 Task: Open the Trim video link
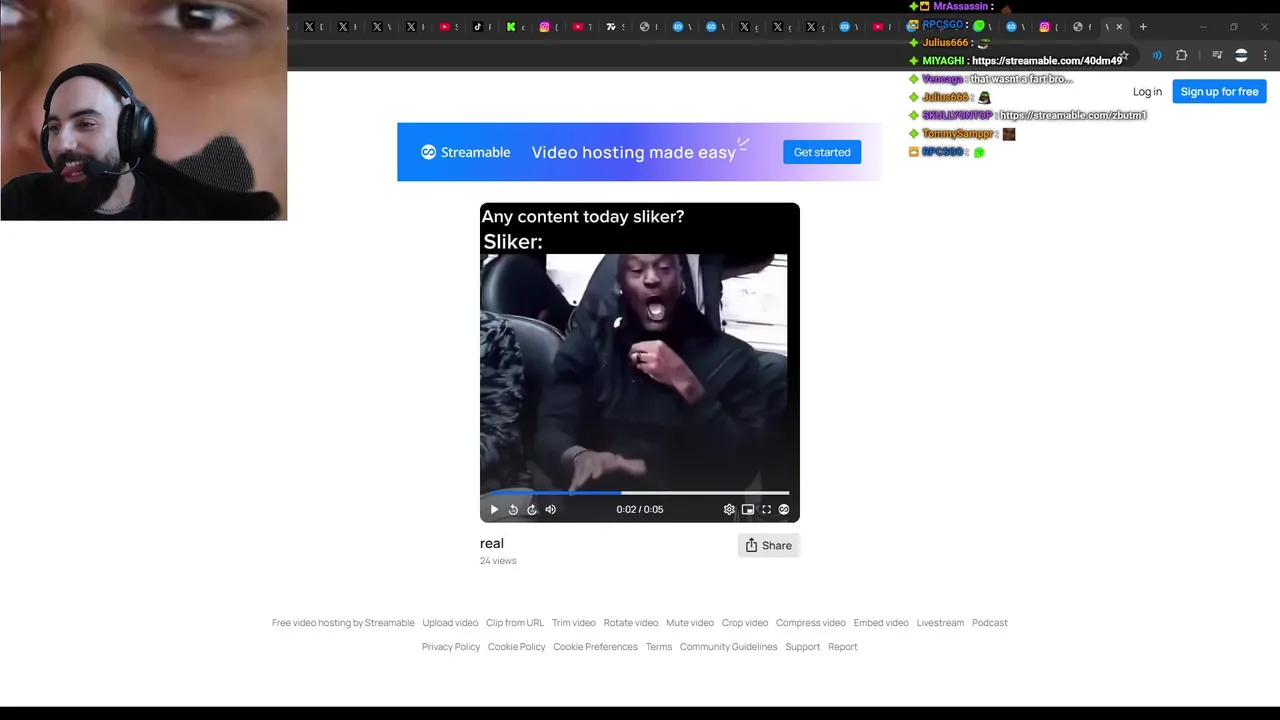[573, 622]
